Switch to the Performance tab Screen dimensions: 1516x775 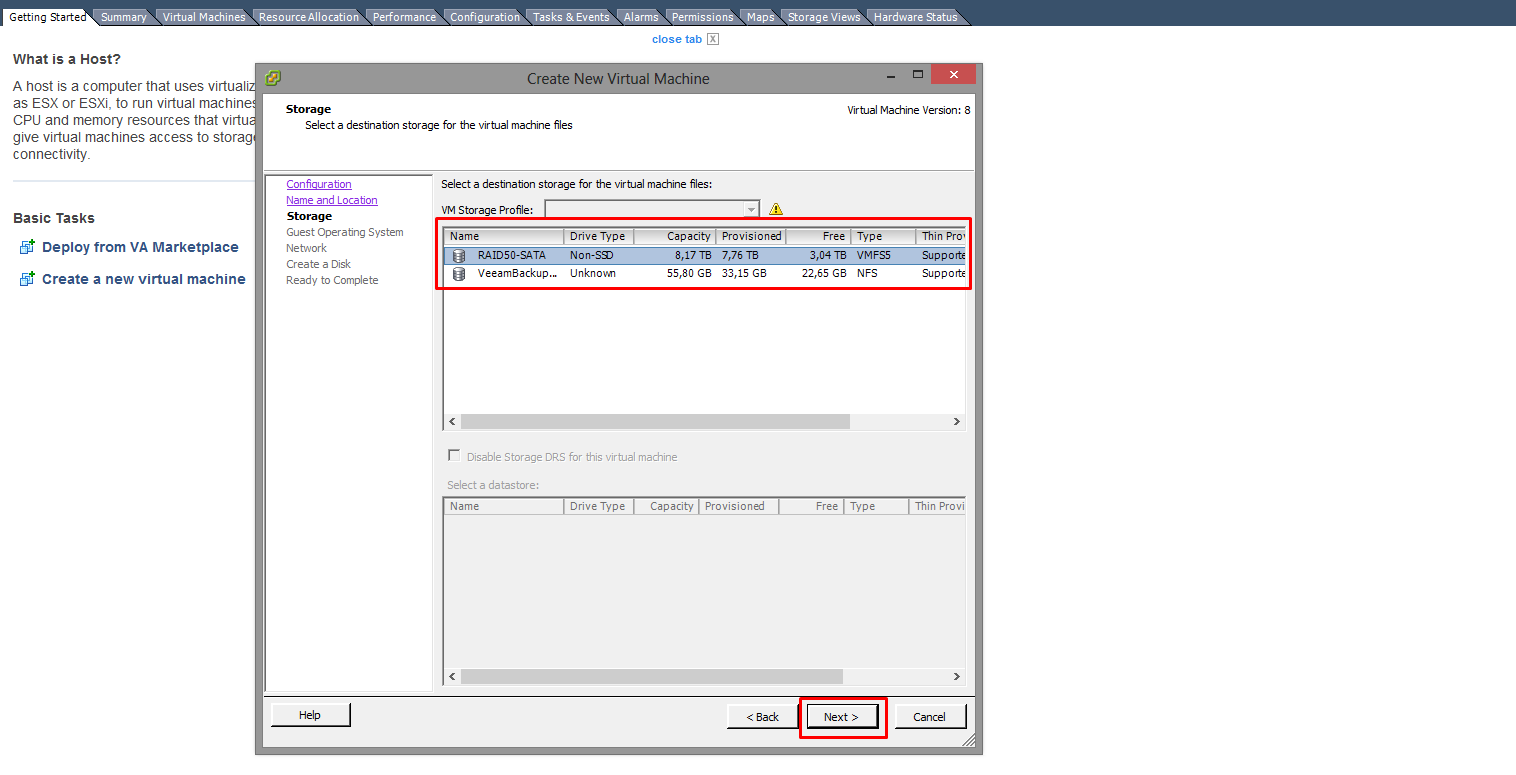(404, 17)
